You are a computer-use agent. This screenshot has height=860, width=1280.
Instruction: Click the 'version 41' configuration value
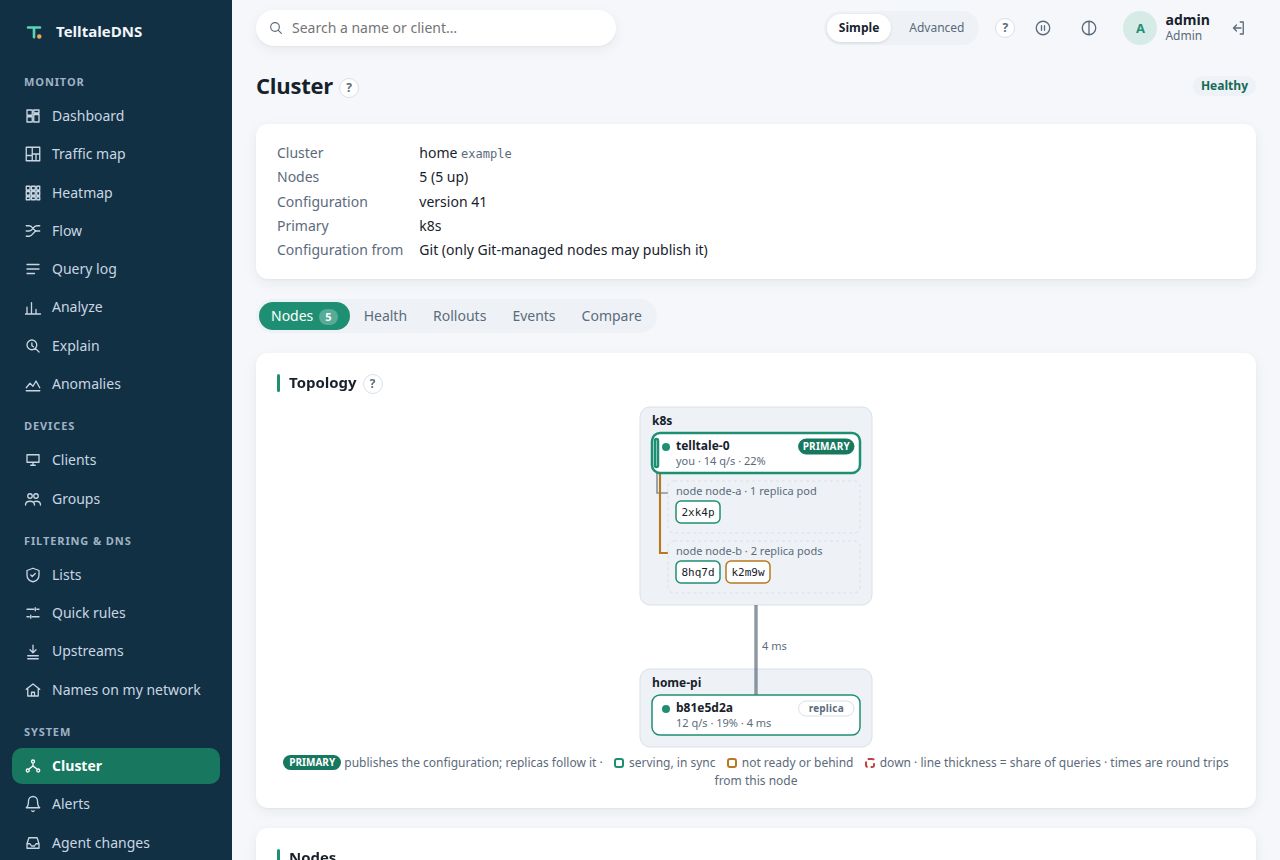pyautogui.click(x=453, y=202)
